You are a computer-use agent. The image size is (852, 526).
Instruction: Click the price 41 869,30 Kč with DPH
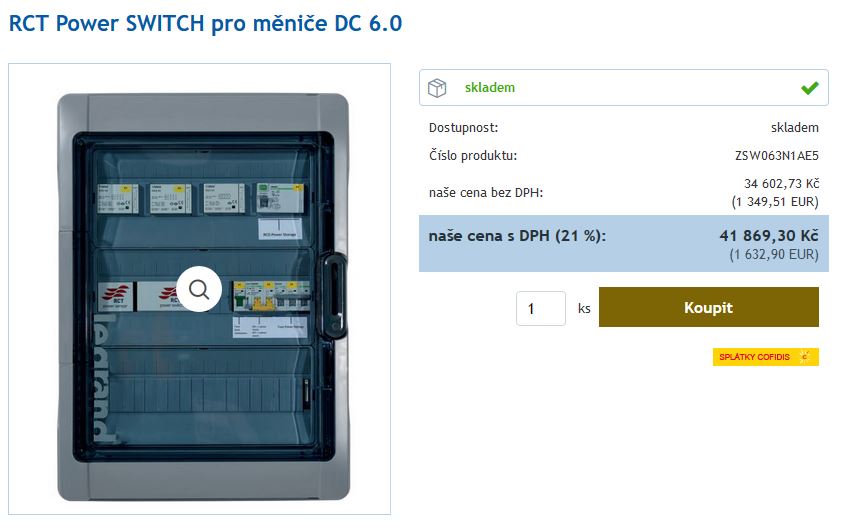point(769,235)
